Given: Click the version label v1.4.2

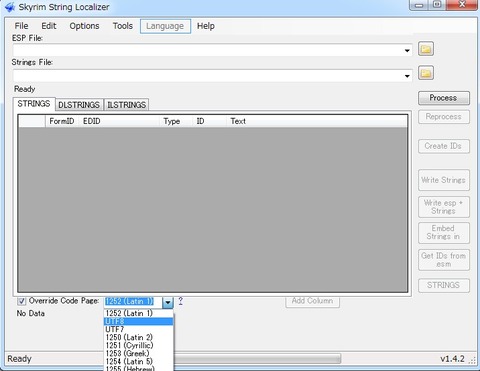Looking at the screenshot, I should tap(452, 359).
